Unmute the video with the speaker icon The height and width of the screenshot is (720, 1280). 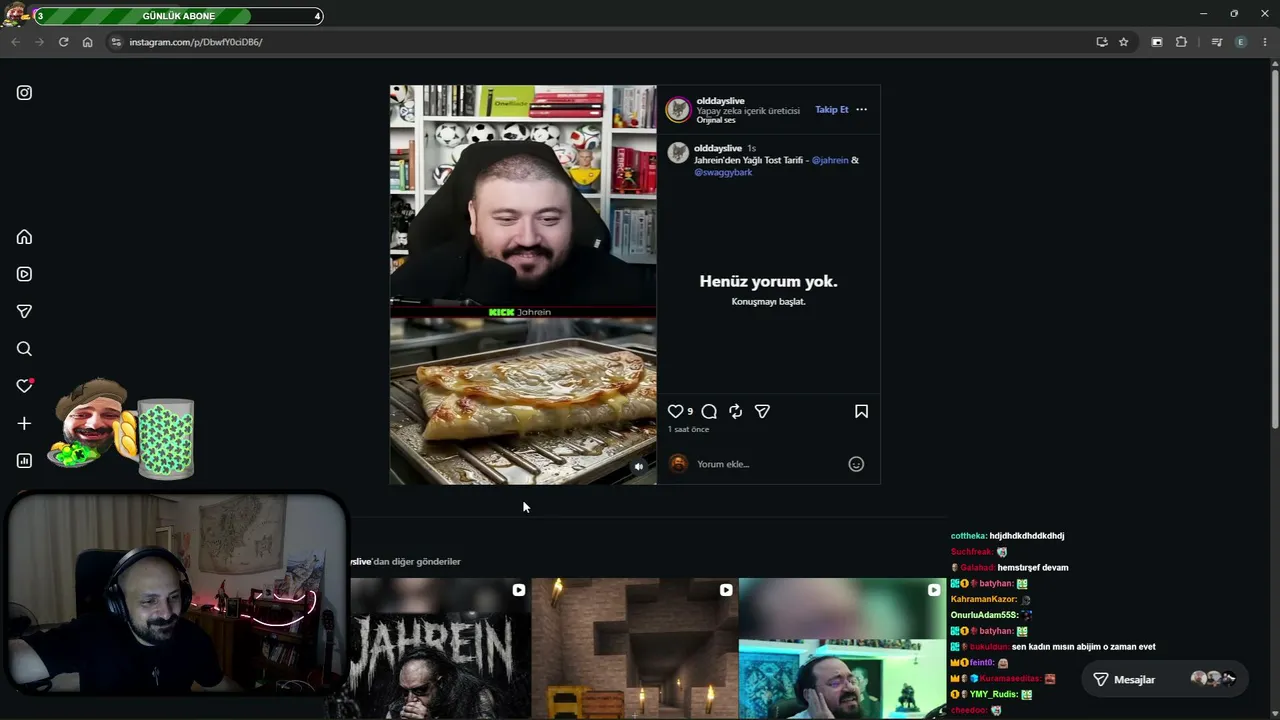638,466
